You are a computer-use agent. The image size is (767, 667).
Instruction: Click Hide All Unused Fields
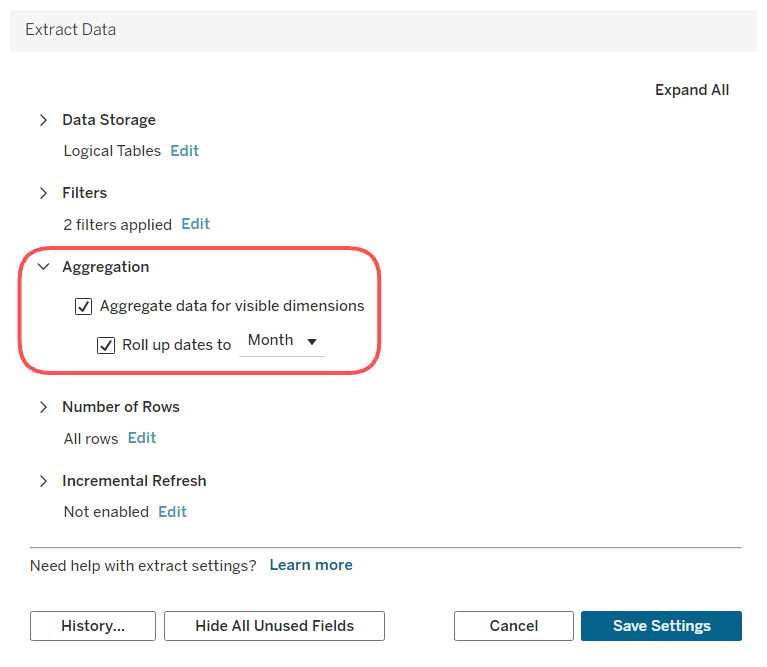point(274,626)
